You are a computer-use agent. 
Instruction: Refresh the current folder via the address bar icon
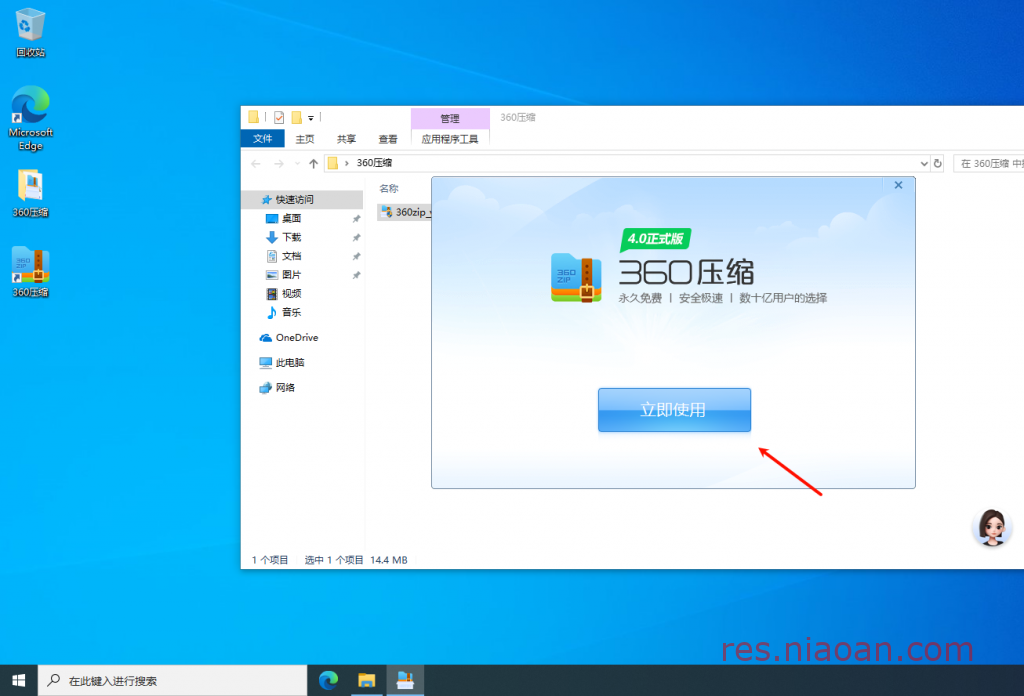click(935, 162)
